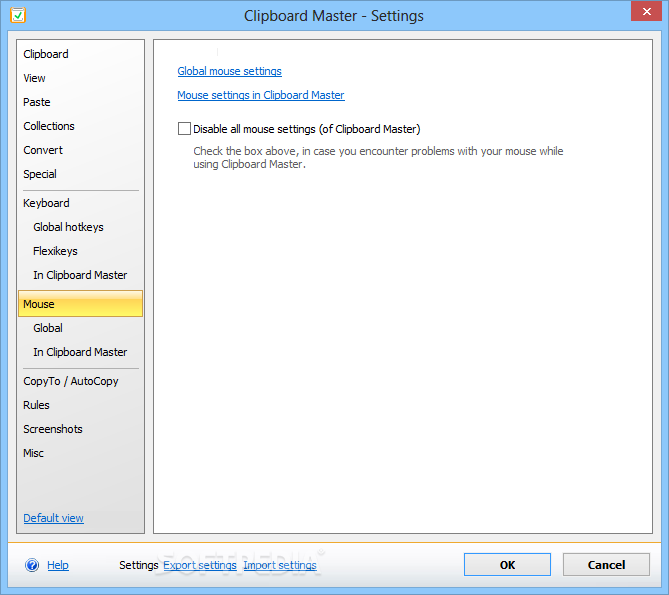Select the Misc category
Viewport: 669px width, 595px height.
(33, 453)
